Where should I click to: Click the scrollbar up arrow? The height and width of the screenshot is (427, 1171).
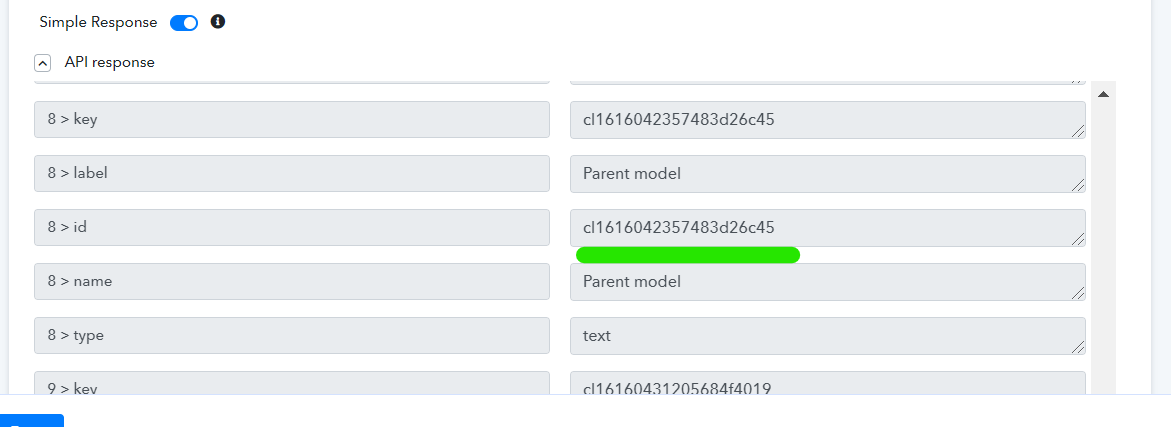tap(1103, 94)
